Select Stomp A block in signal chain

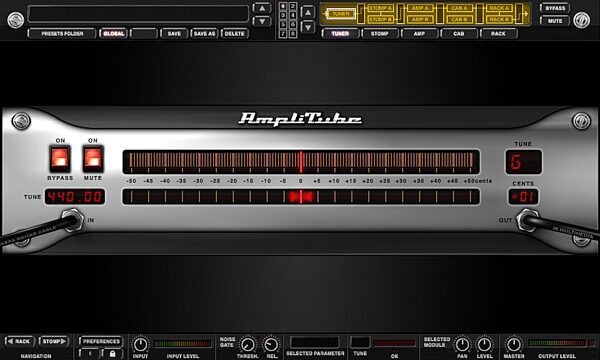click(x=380, y=8)
